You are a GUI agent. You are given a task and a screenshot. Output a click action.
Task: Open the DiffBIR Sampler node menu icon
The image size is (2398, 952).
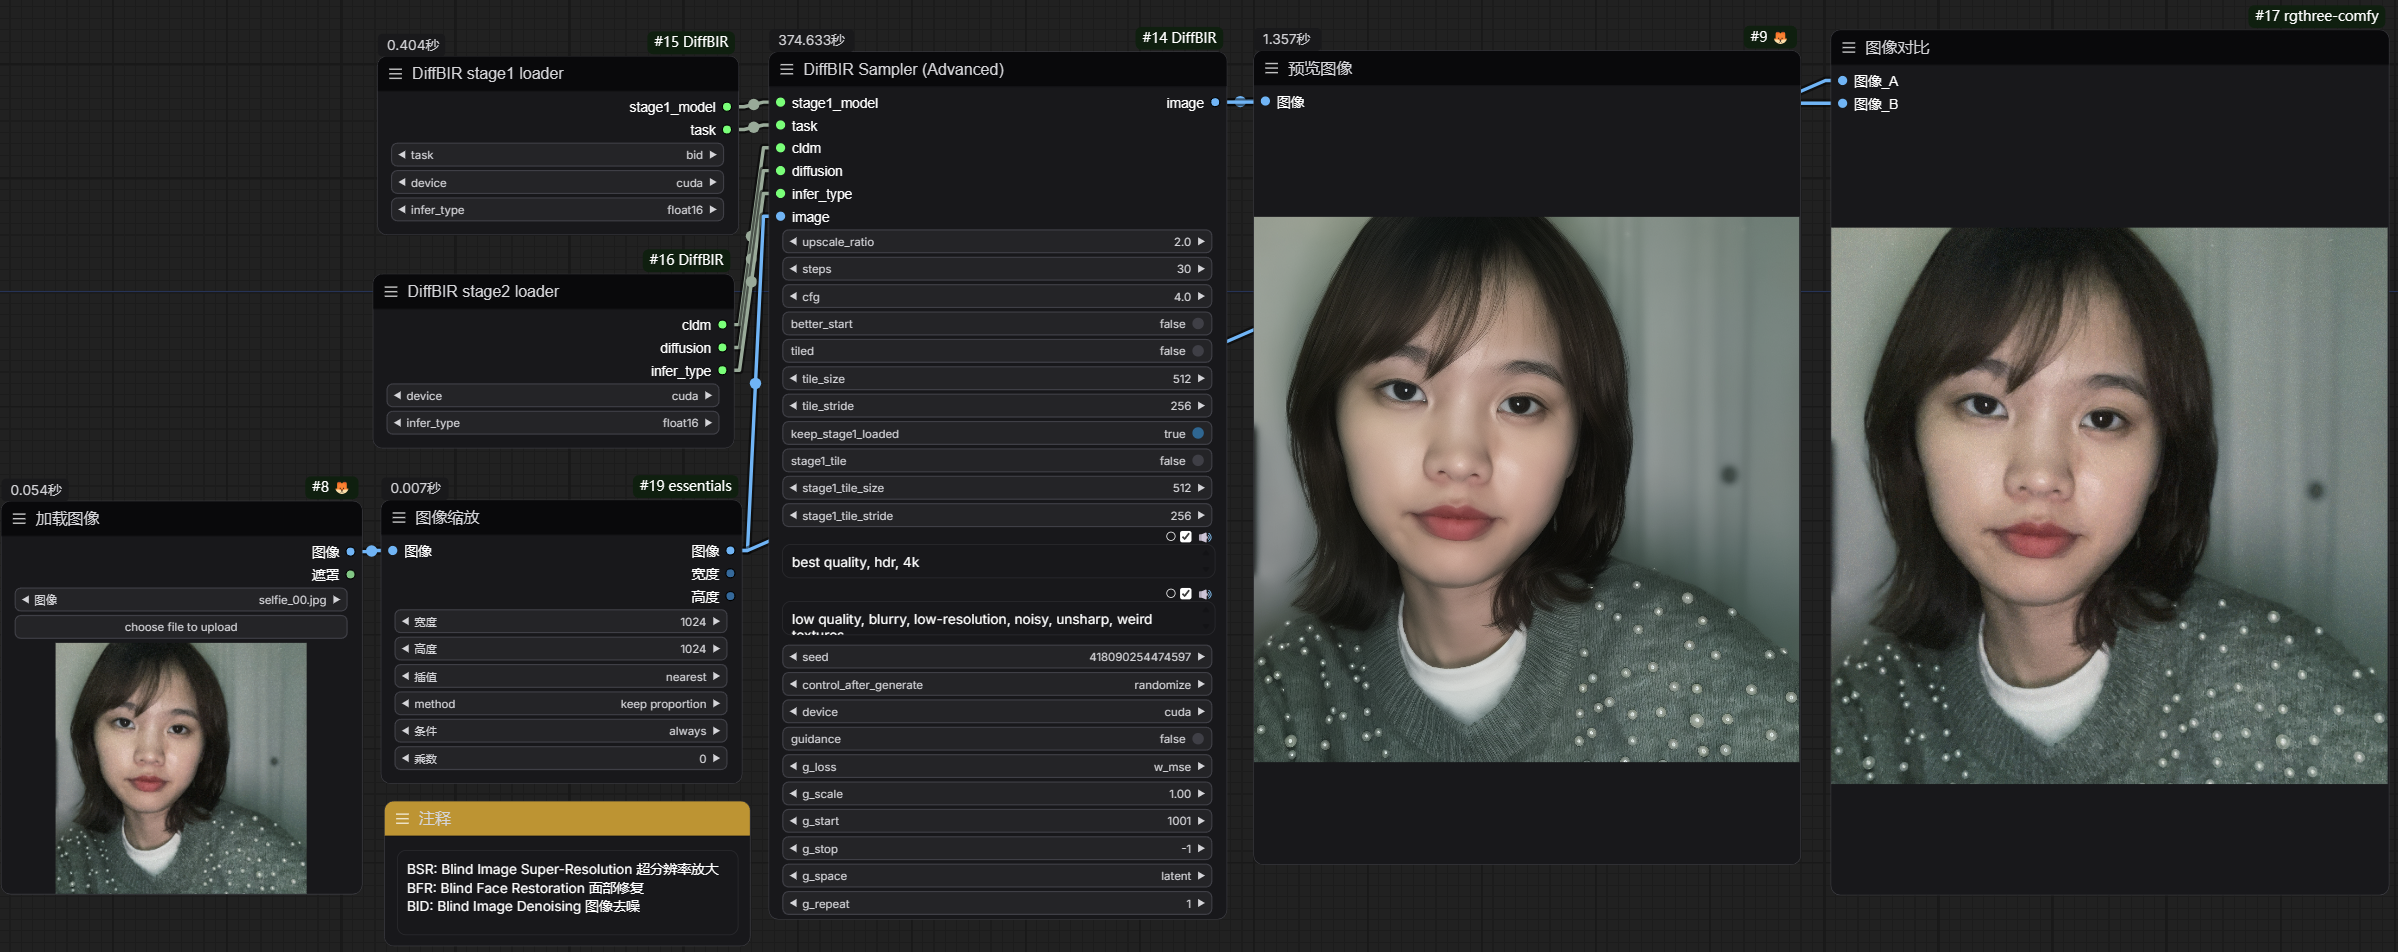click(786, 69)
